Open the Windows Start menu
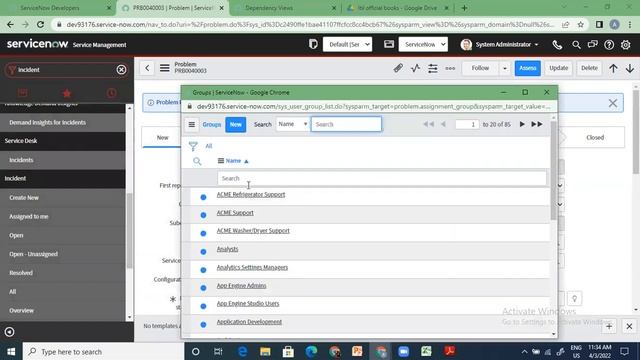This screenshot has height=360, width=640. tap(11, 351)
